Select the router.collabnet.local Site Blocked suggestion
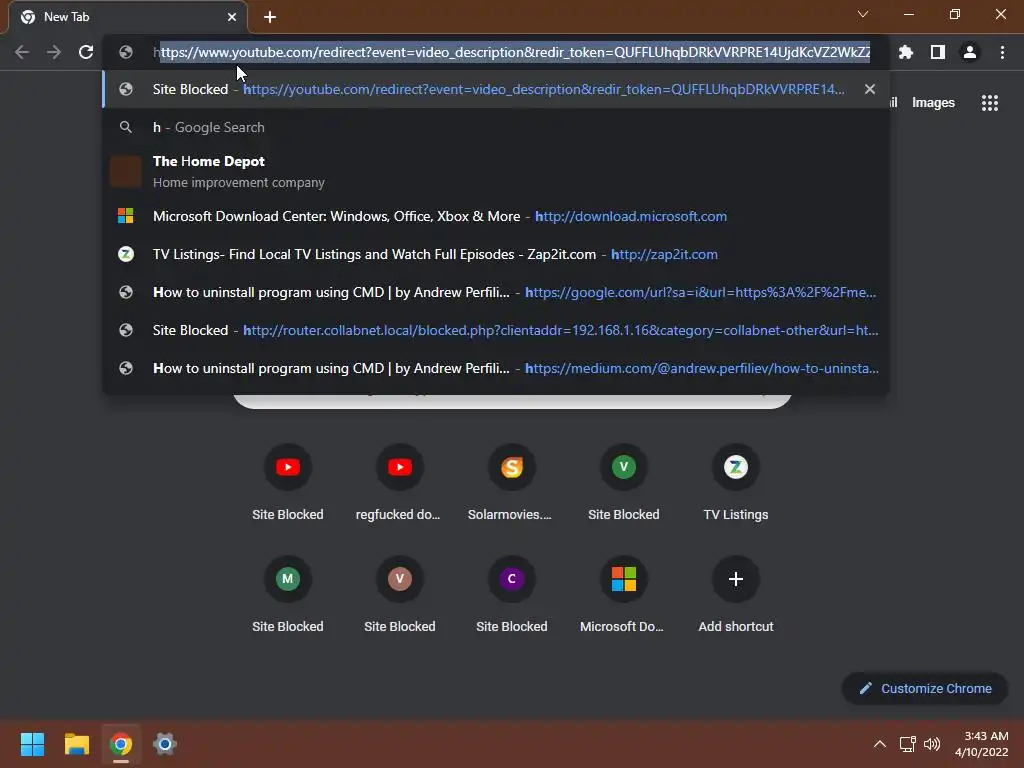Screen dimensions: 1024x768 [496, 330]
